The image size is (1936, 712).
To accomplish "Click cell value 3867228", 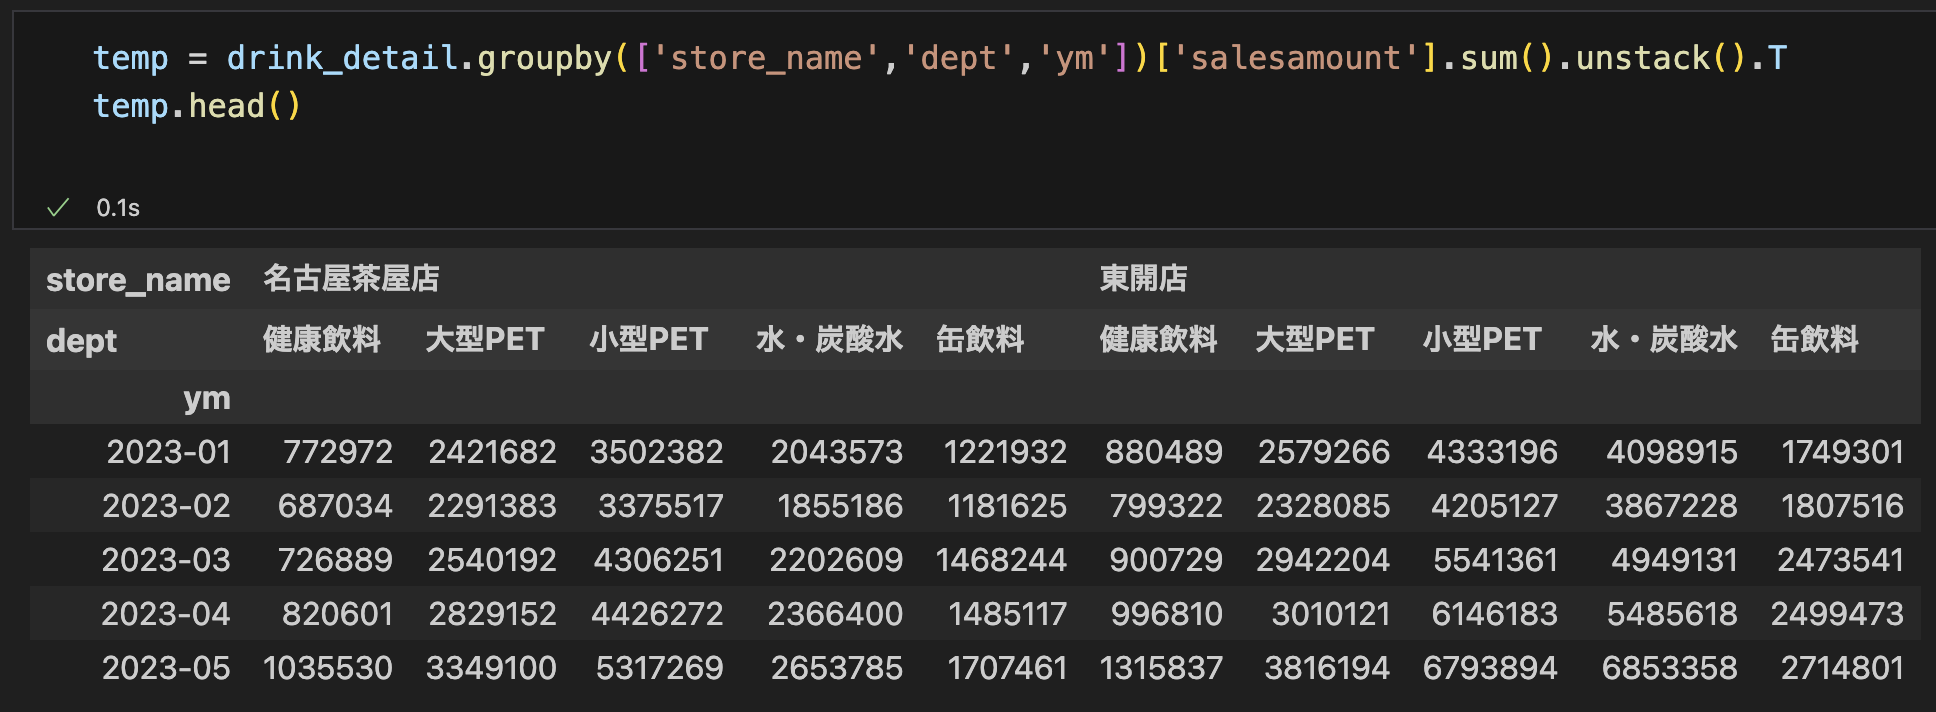I will 1671,506.
